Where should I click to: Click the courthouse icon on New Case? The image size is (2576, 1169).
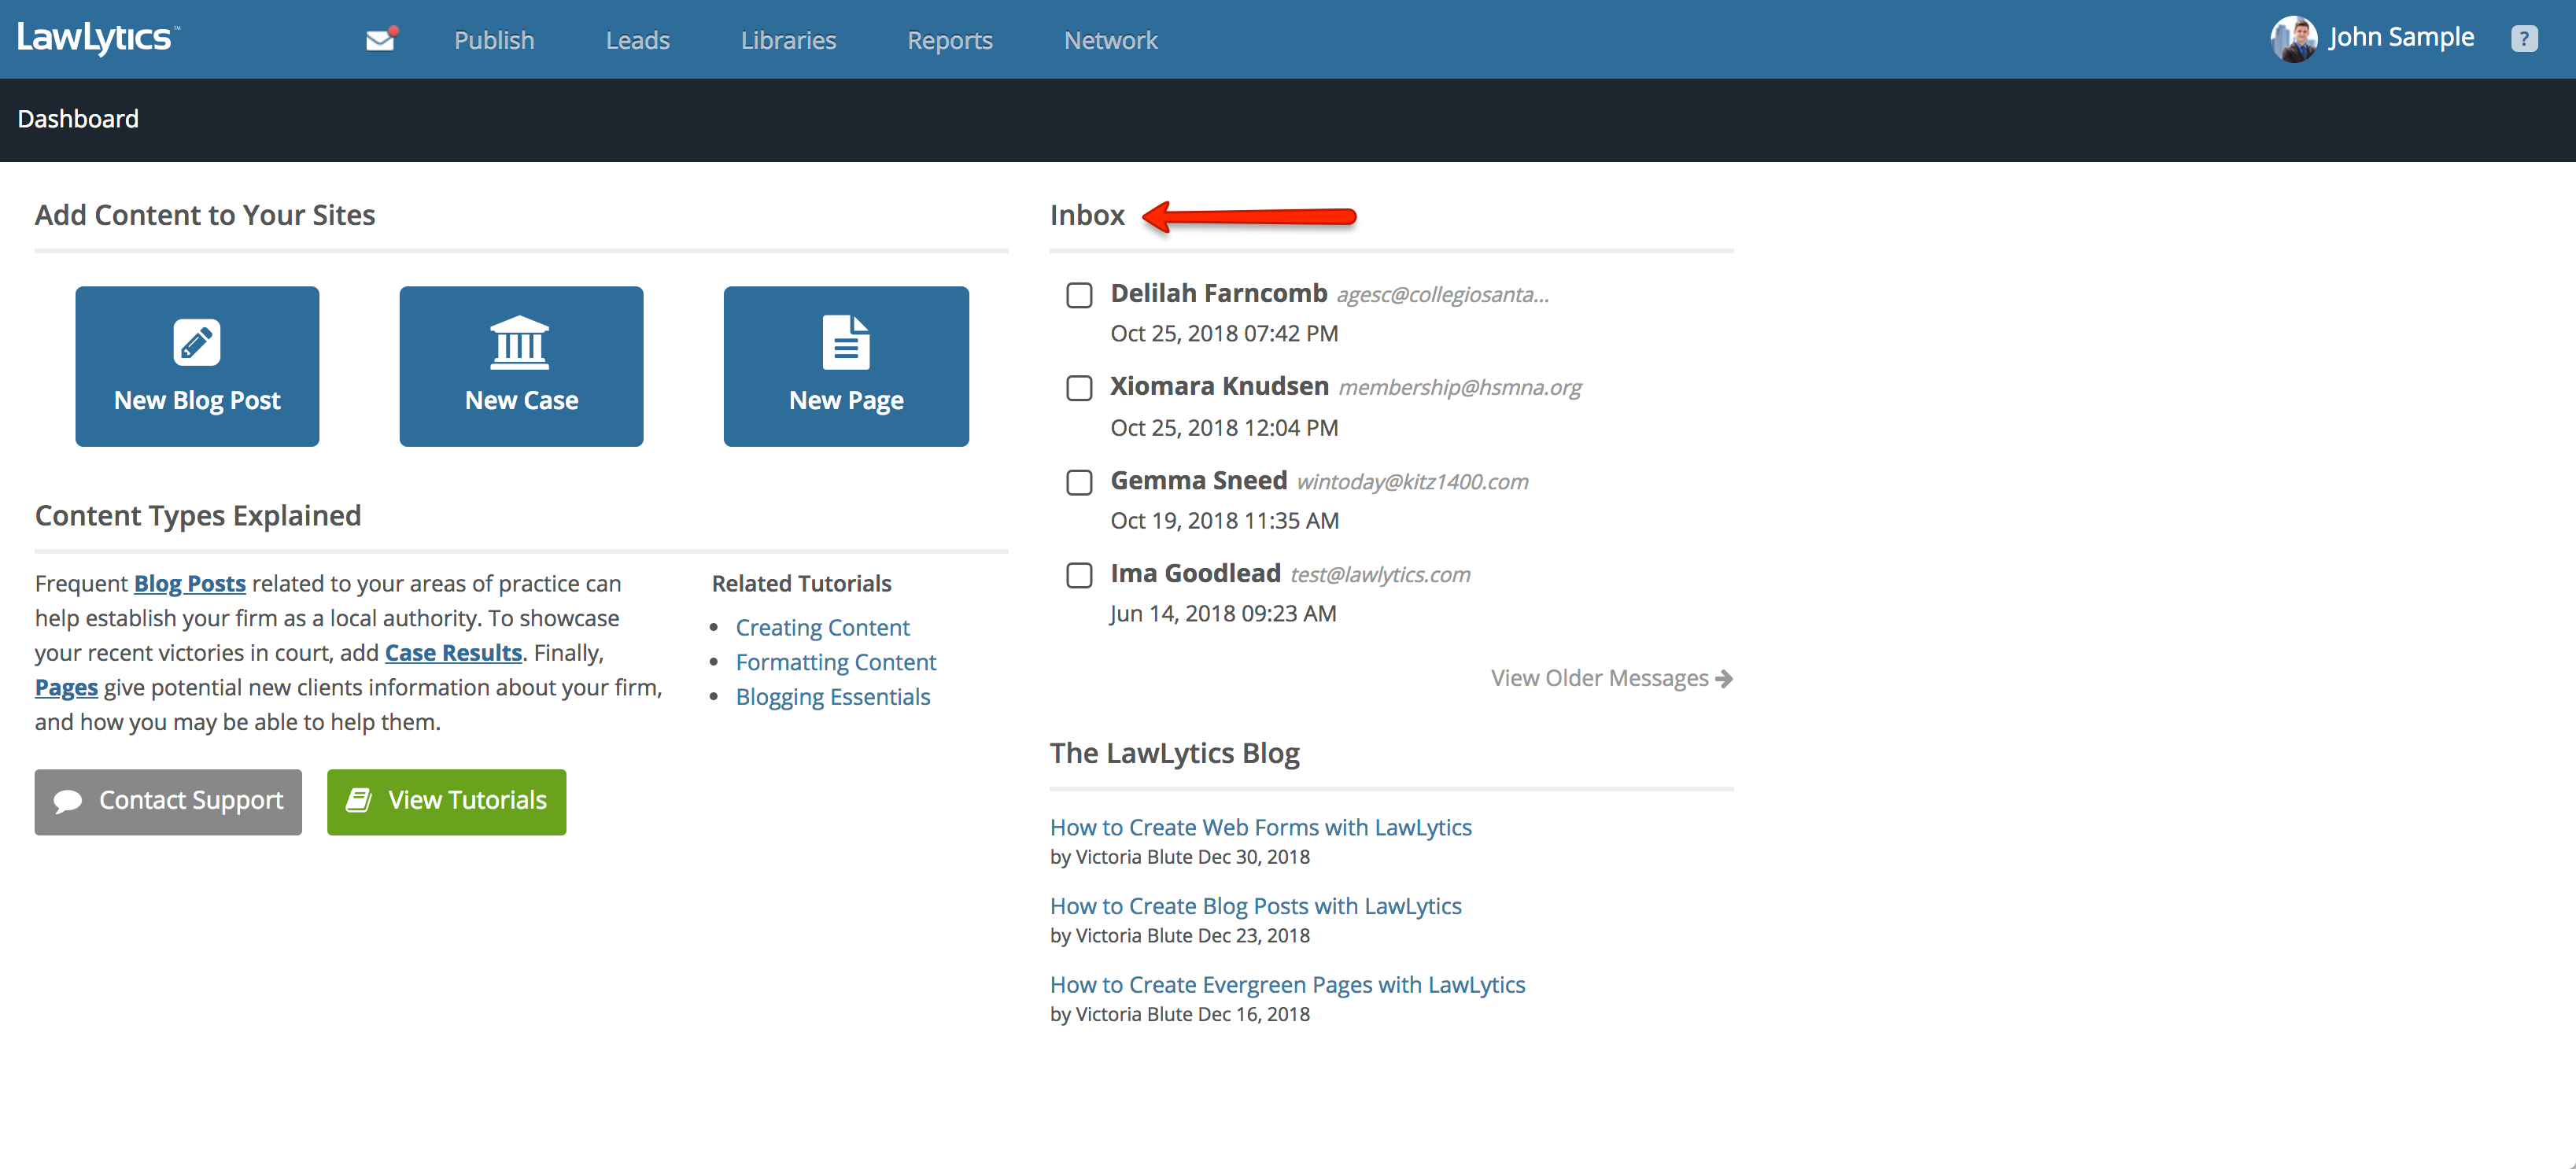520,343
